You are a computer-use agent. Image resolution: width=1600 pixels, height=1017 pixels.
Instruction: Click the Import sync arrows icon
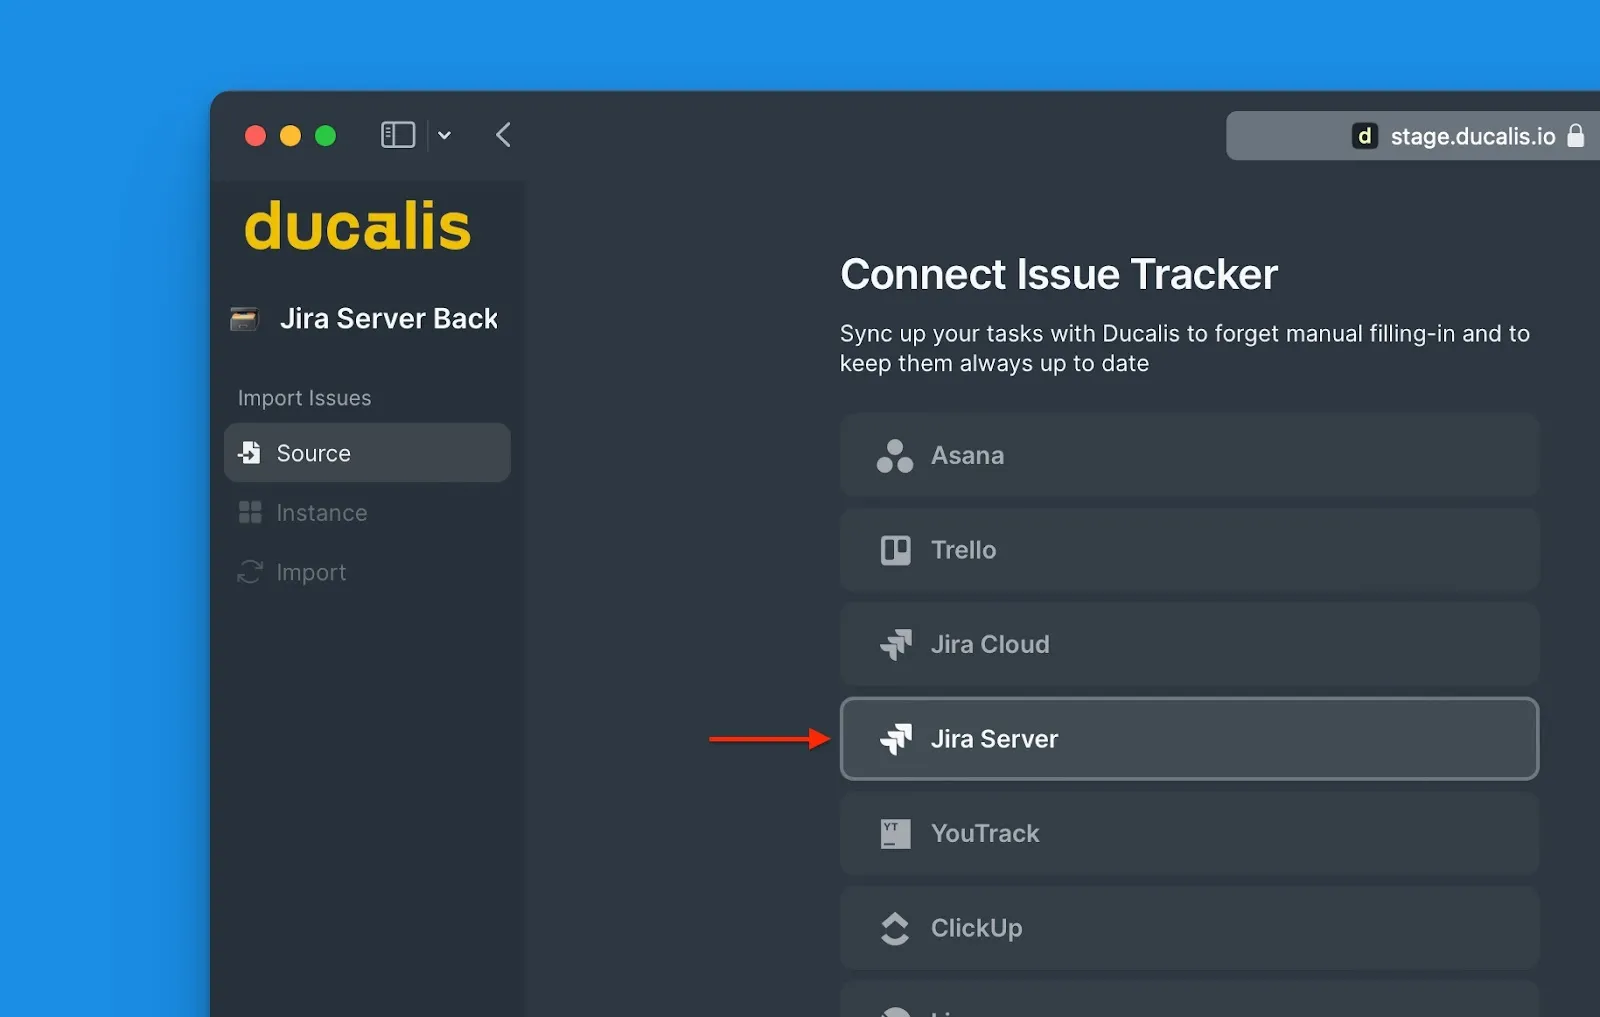[249, 572]
